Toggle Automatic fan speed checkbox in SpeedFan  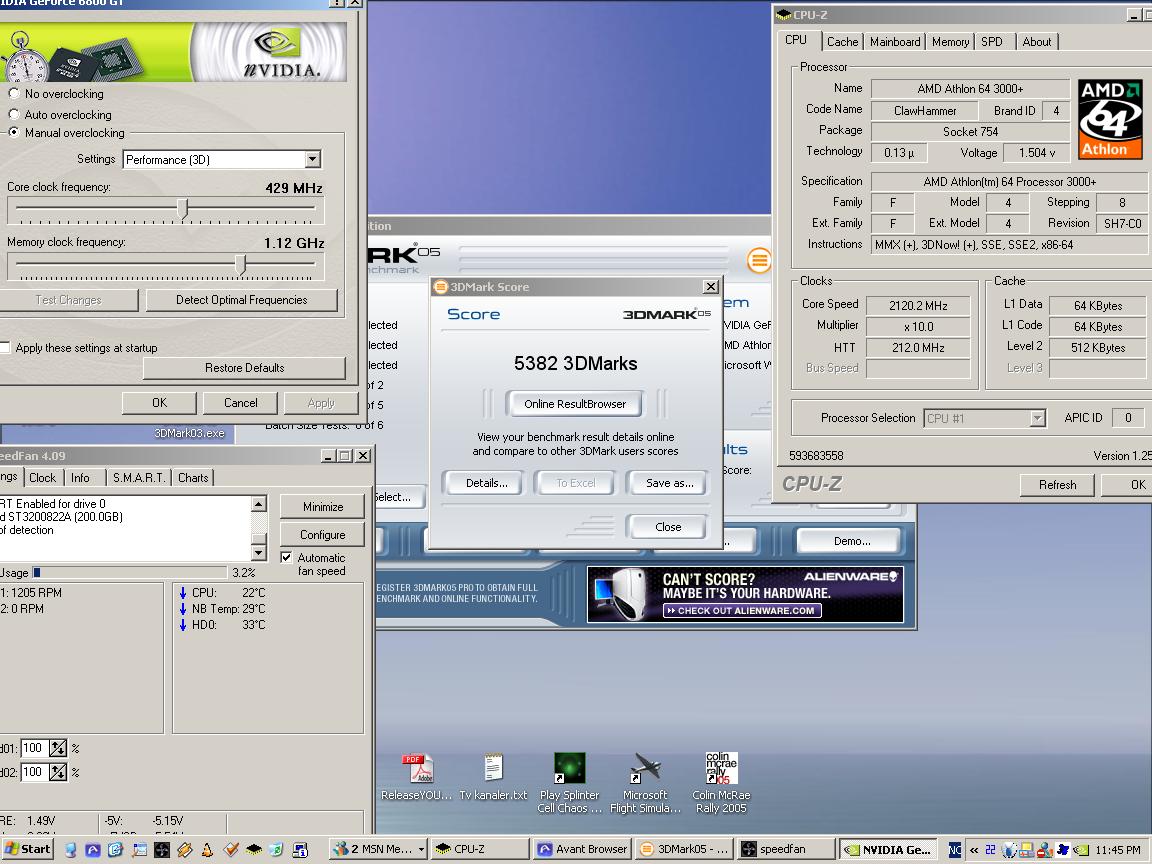tap(287, 558)
